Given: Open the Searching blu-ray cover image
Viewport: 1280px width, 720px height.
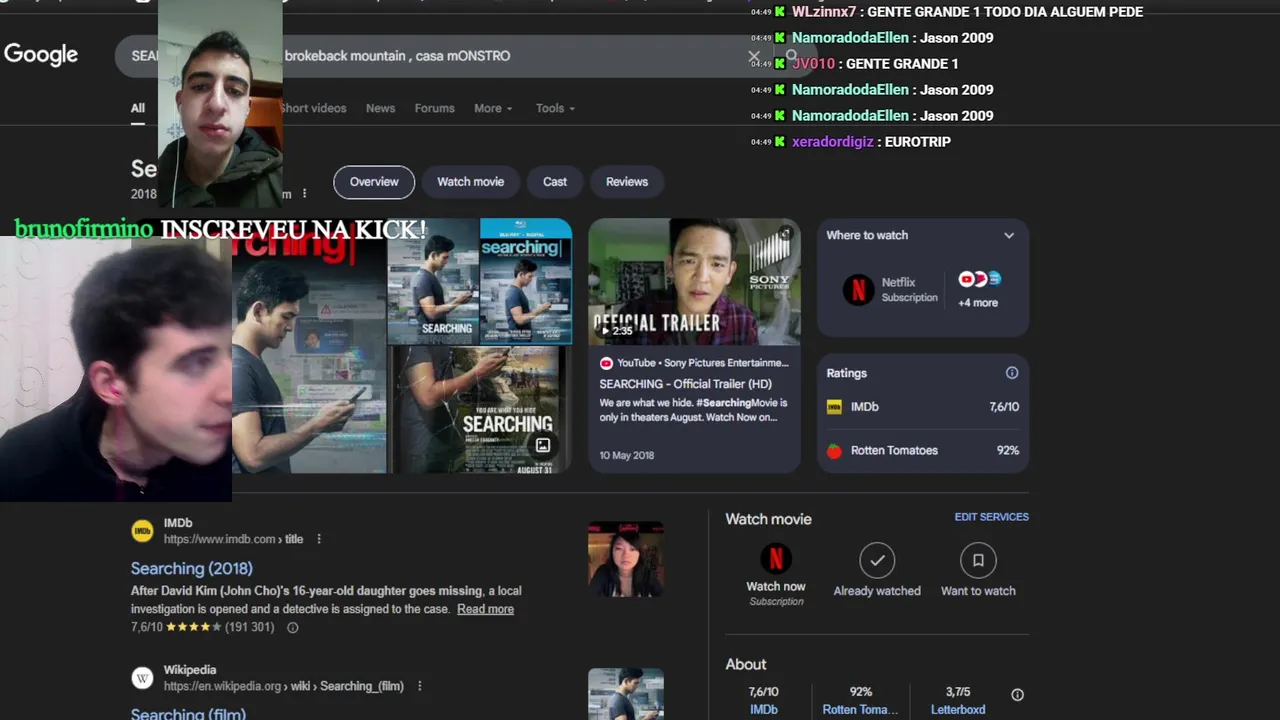Looking at the screenshot, I should click(526, 281).
